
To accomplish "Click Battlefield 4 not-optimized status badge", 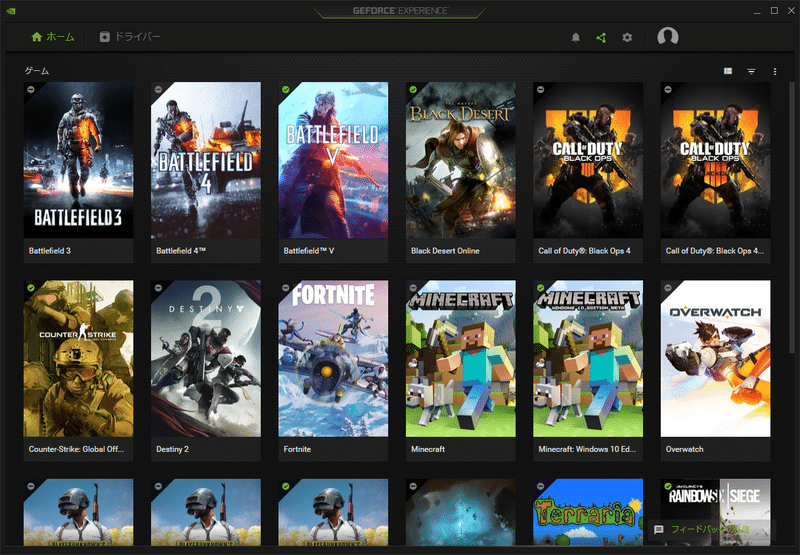I will [x=158, y=90].
